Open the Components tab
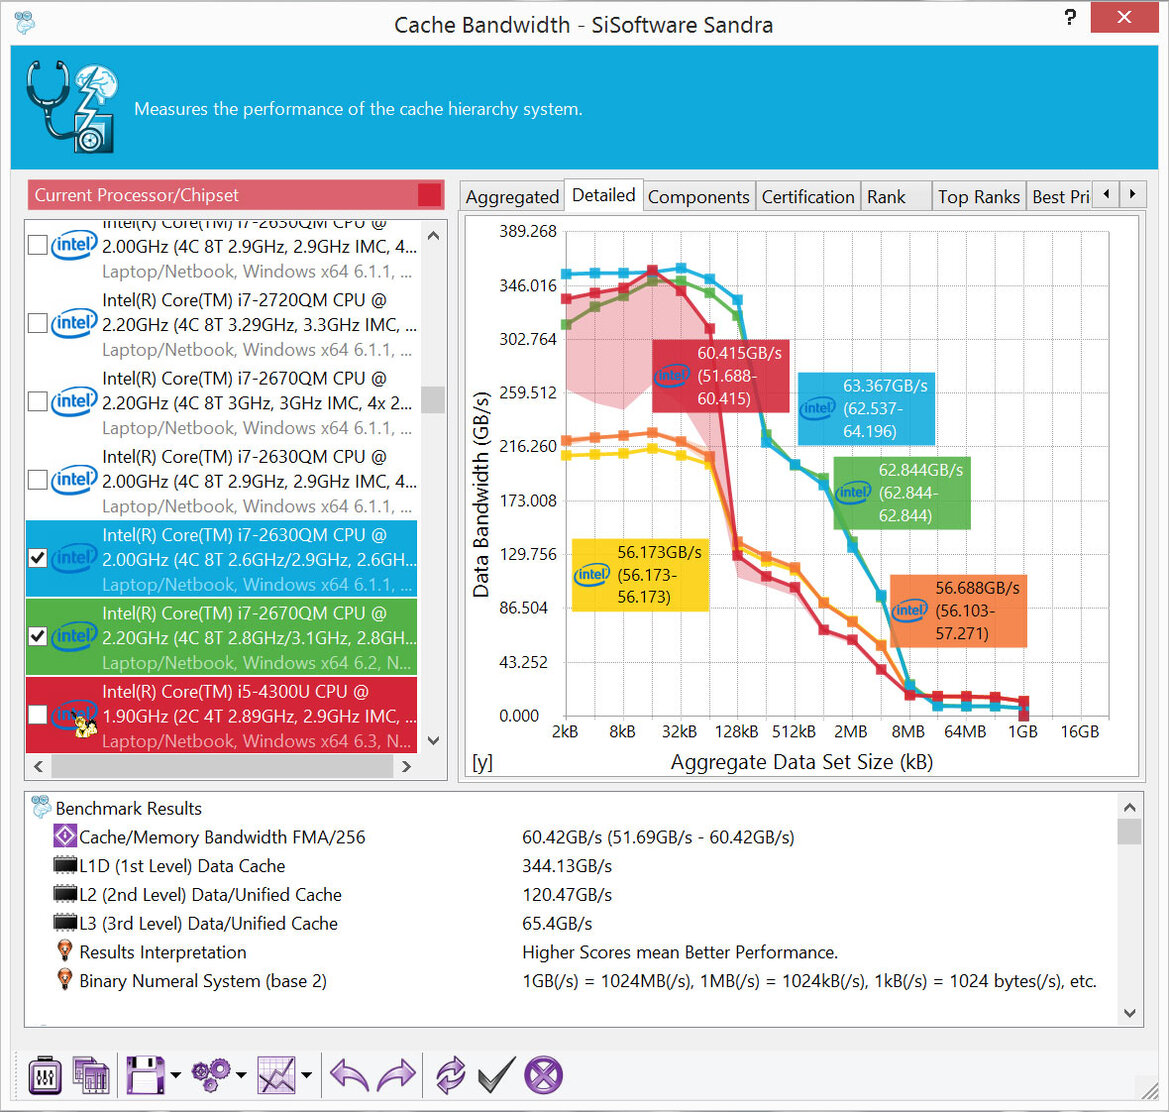 pyautogui.click(x=699, y=197)
